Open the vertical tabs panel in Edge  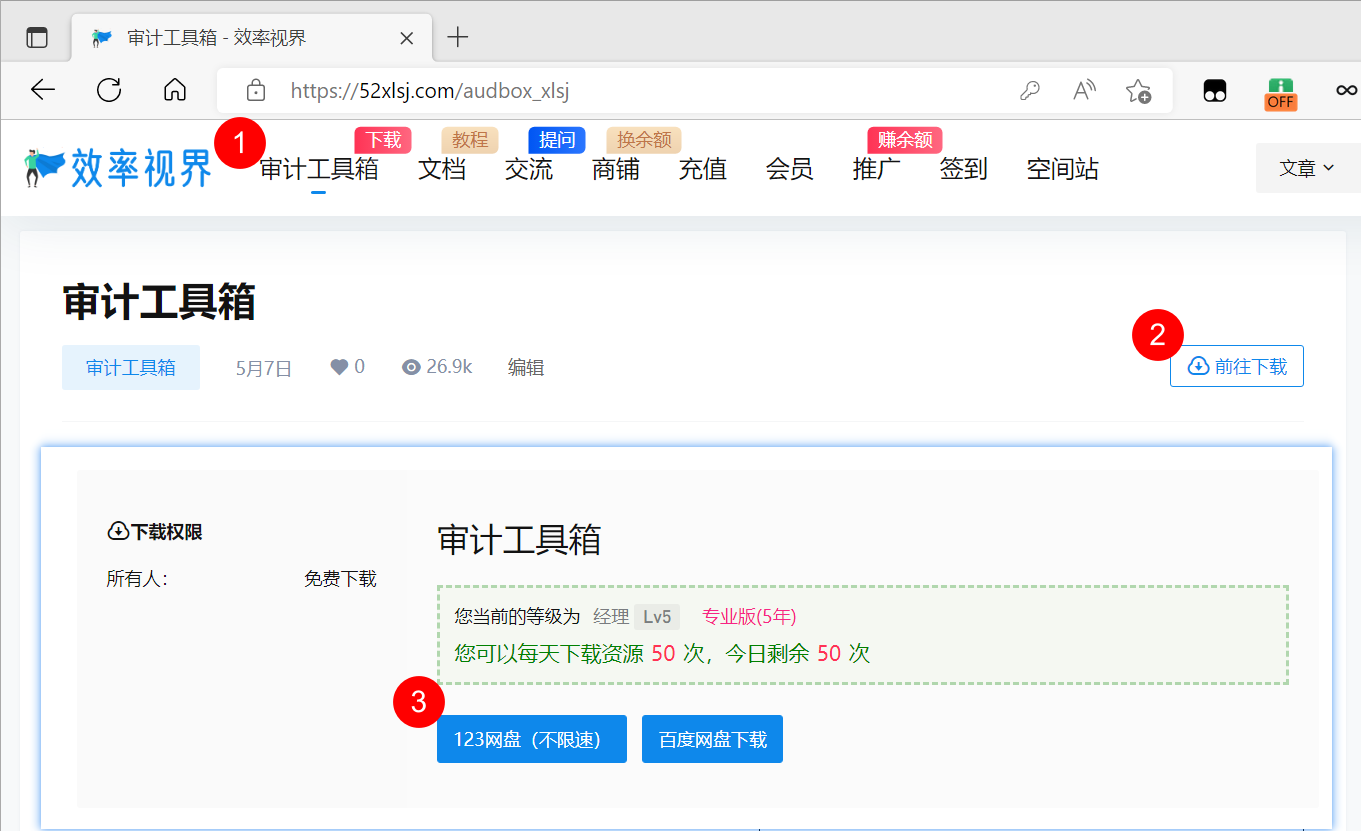pos(38,36)
